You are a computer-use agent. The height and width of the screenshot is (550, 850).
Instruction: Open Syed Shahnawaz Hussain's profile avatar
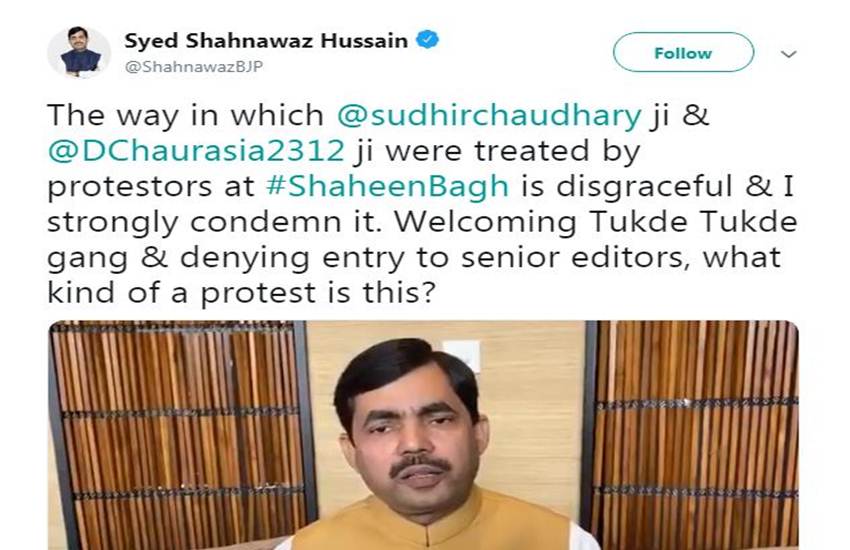coord(79,52)
